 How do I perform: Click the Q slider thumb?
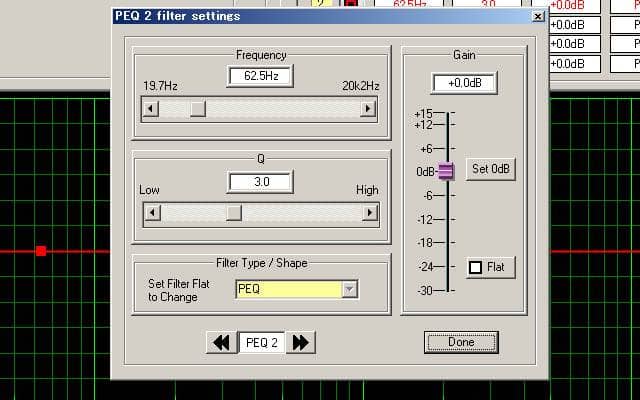pos(233,212)
